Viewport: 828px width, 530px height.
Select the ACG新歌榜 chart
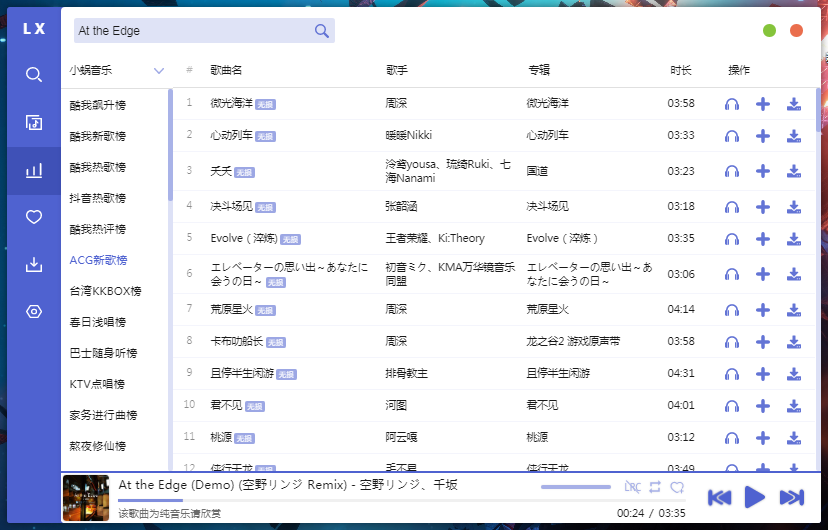(98, 260)
